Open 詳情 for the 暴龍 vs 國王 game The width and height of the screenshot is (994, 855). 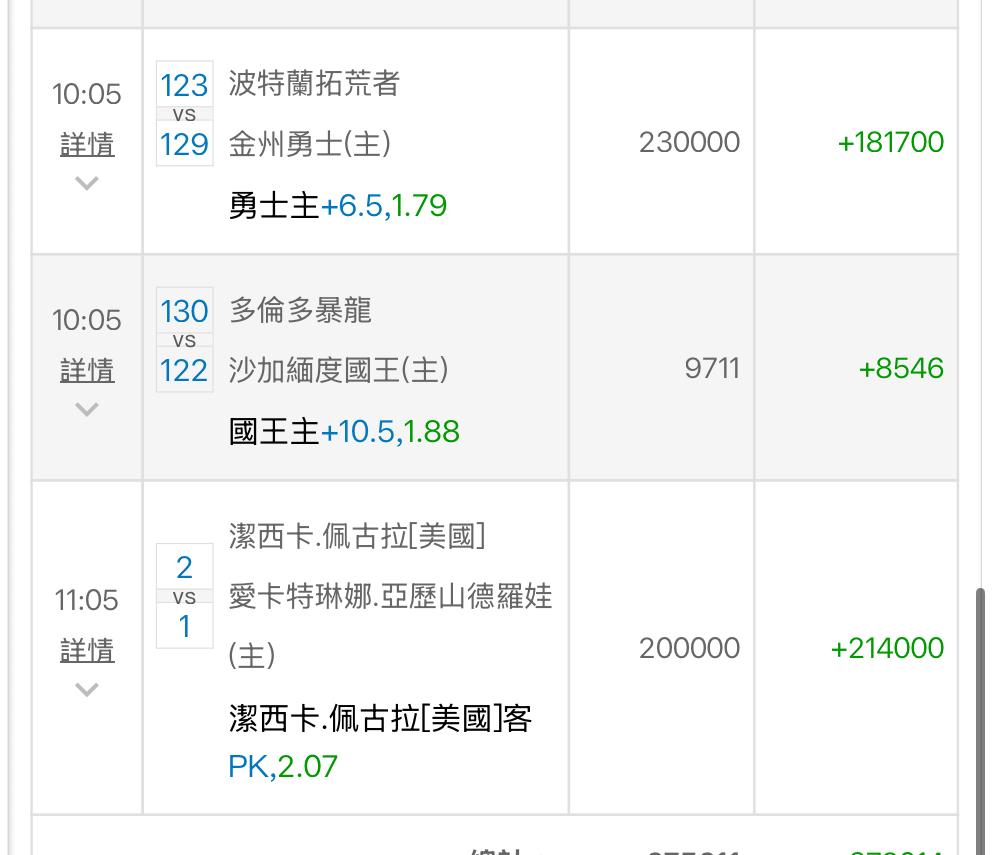tap(87, 371)
